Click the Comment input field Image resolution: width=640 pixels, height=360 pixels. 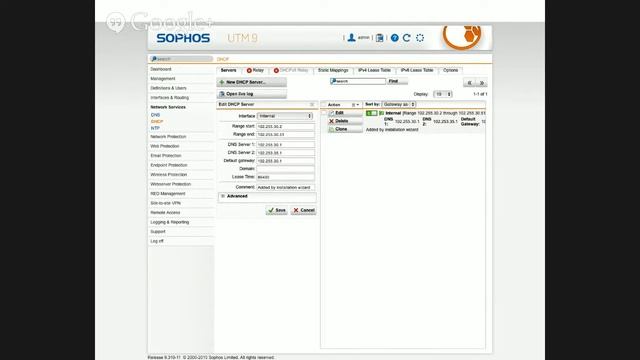pyautogui.click(x=285, y=187)
